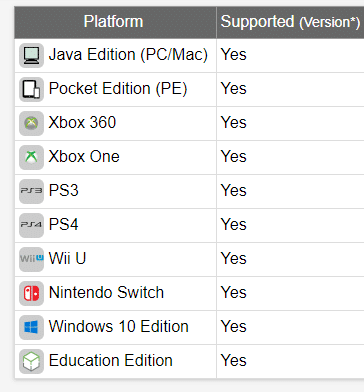
Task: Click the PS4 logo icon
Action: (x=31, y=225)
